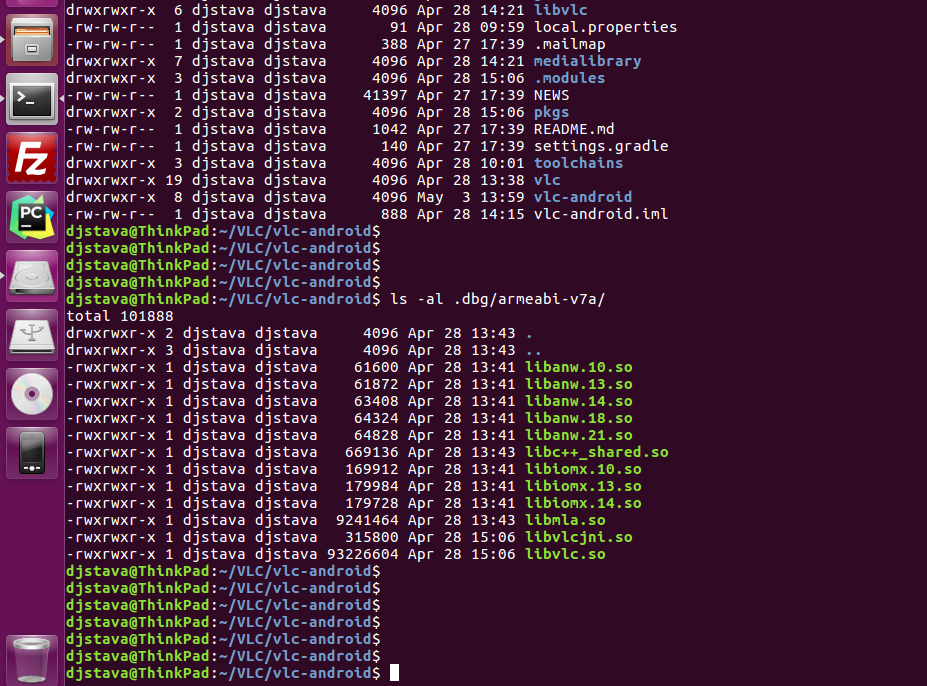Image resolution: width=927 pixels, height=686 pixels.
Task: Click libanw.21.so in the listing
Action: [x=578, y=435]
